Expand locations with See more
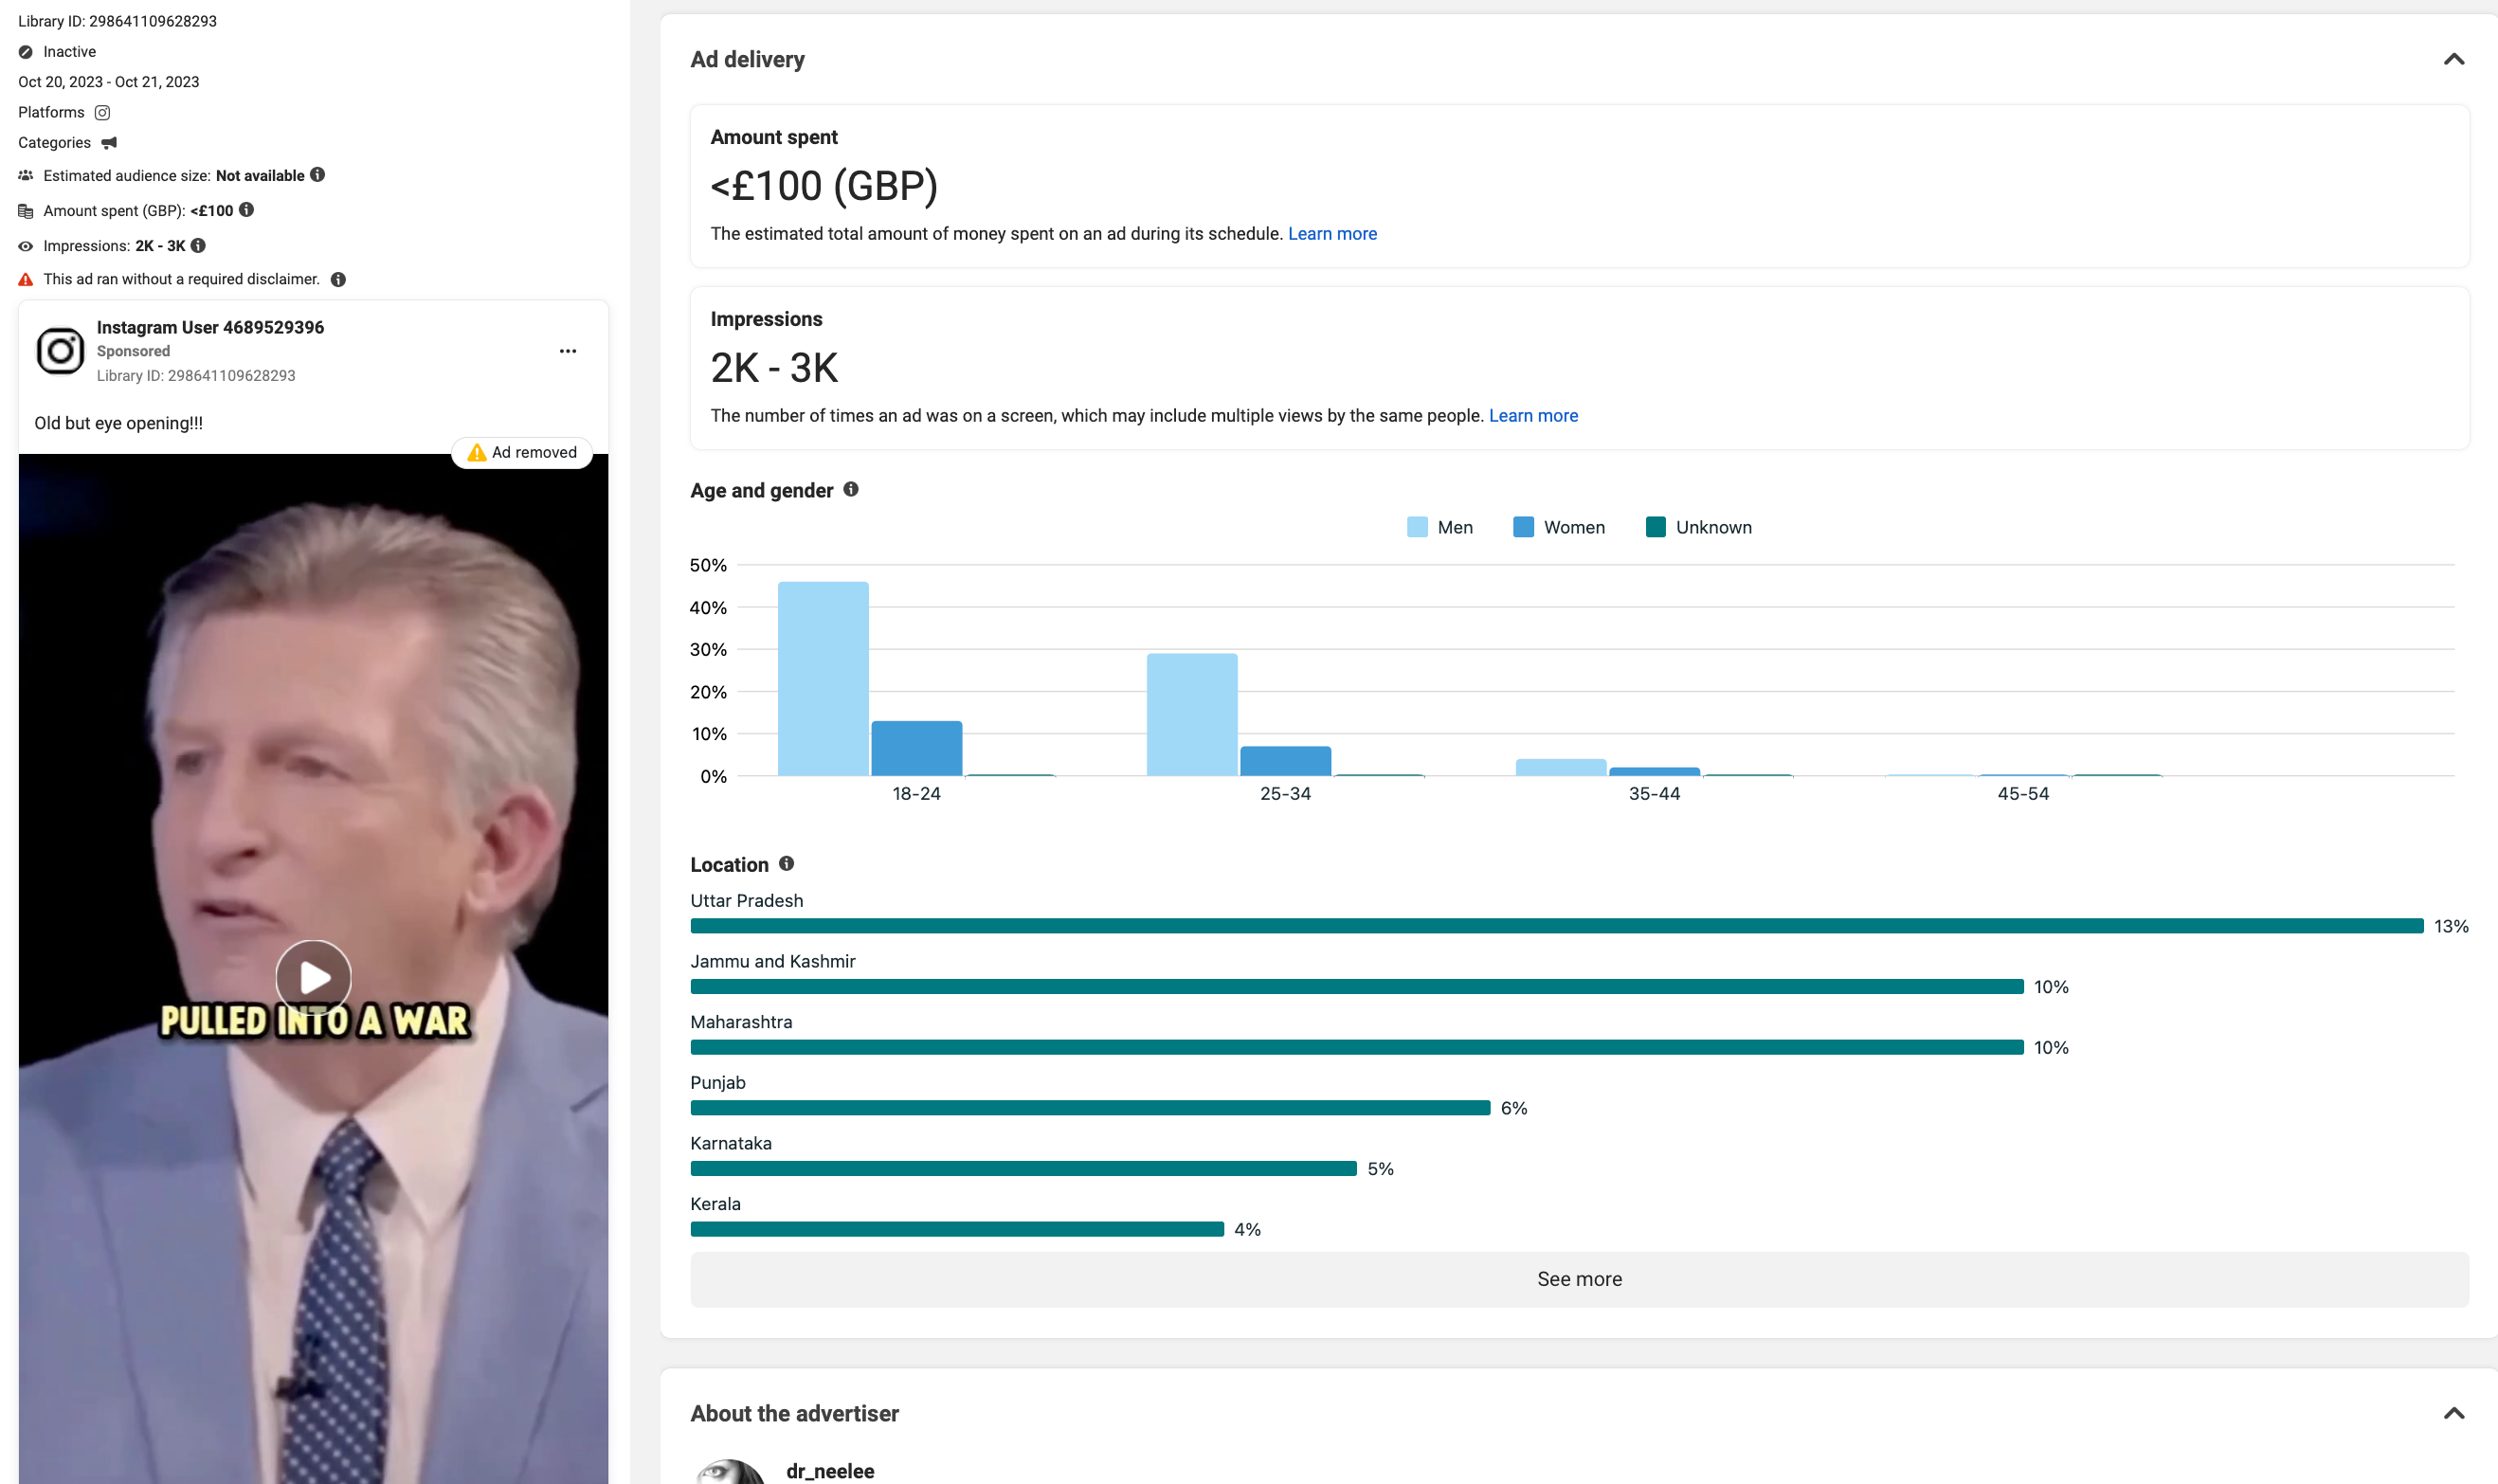Screen dimensions: 2498x1484 coord(1579,1279)
